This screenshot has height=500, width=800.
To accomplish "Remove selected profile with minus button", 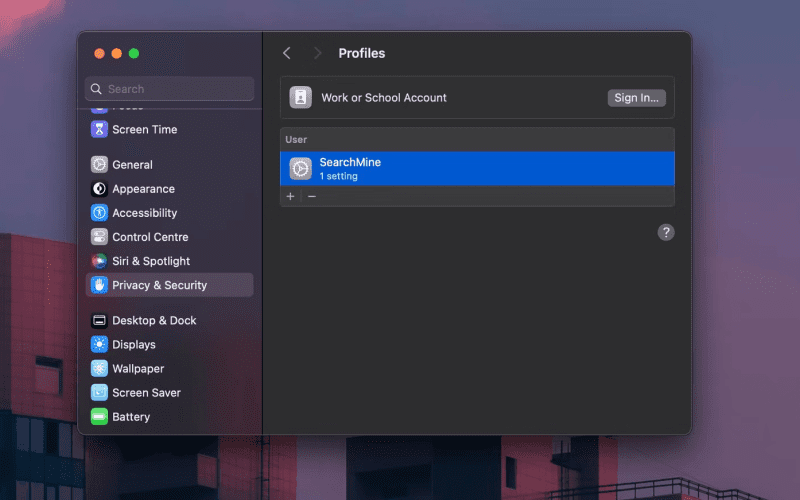I will pyautogui.click(x=312, y=196).
